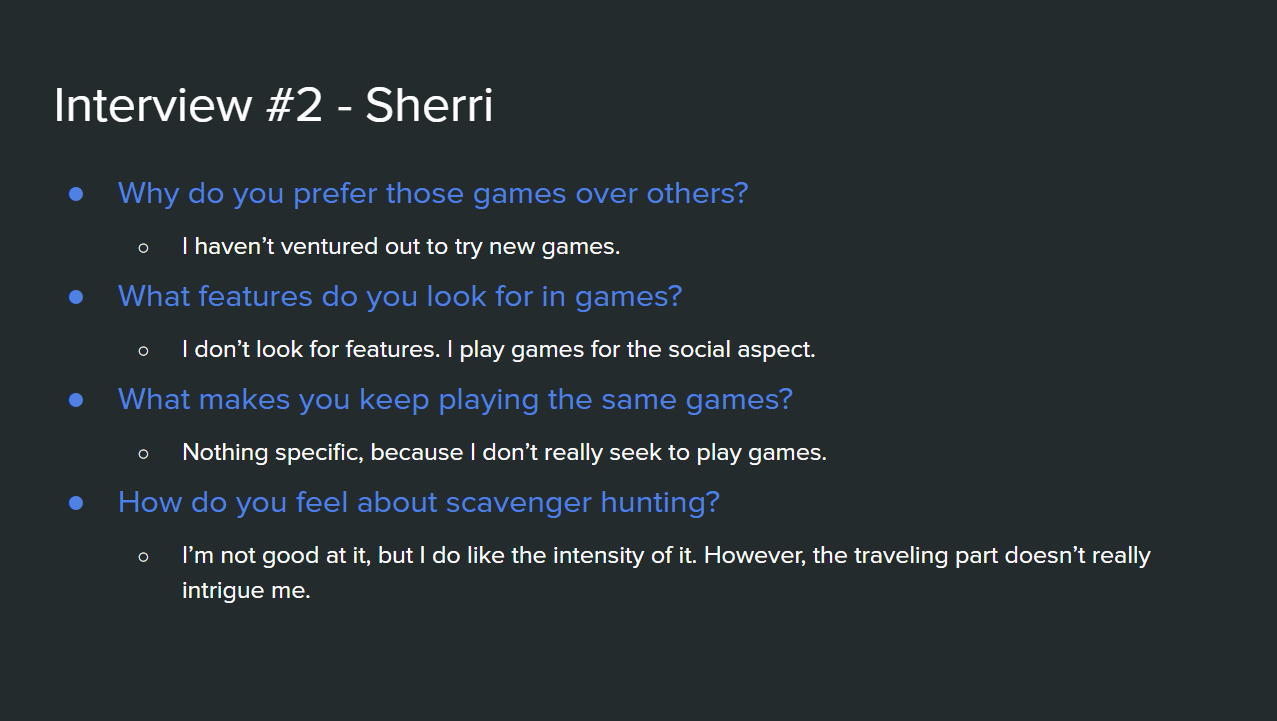Screen dimensions: 1277x721
Task: Select the blue bullet before 'How do you feel'
Action: [76, 503]
